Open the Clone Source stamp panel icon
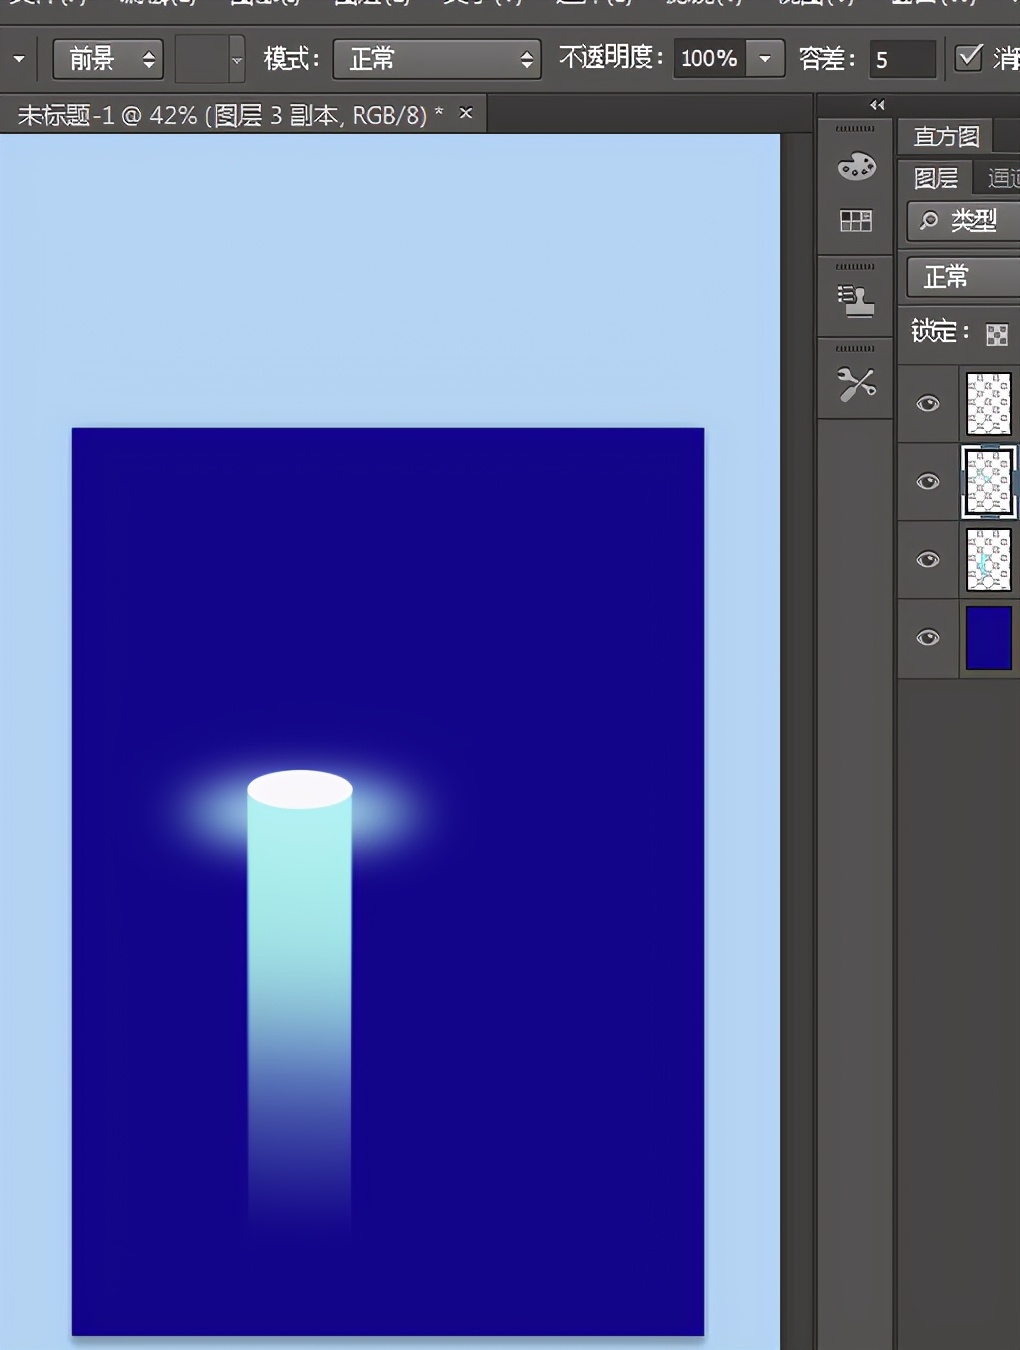1020x1350 pixels. click(856, 301)
